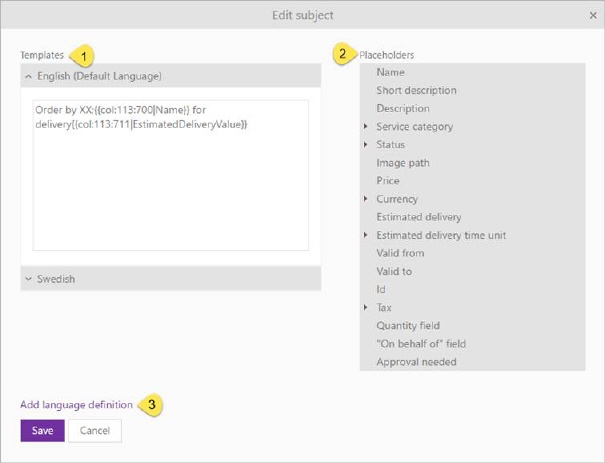Viewport: 605px width, 463px height.
Task: Insert the Price placeholder
Action: click(x=388, y=181)
